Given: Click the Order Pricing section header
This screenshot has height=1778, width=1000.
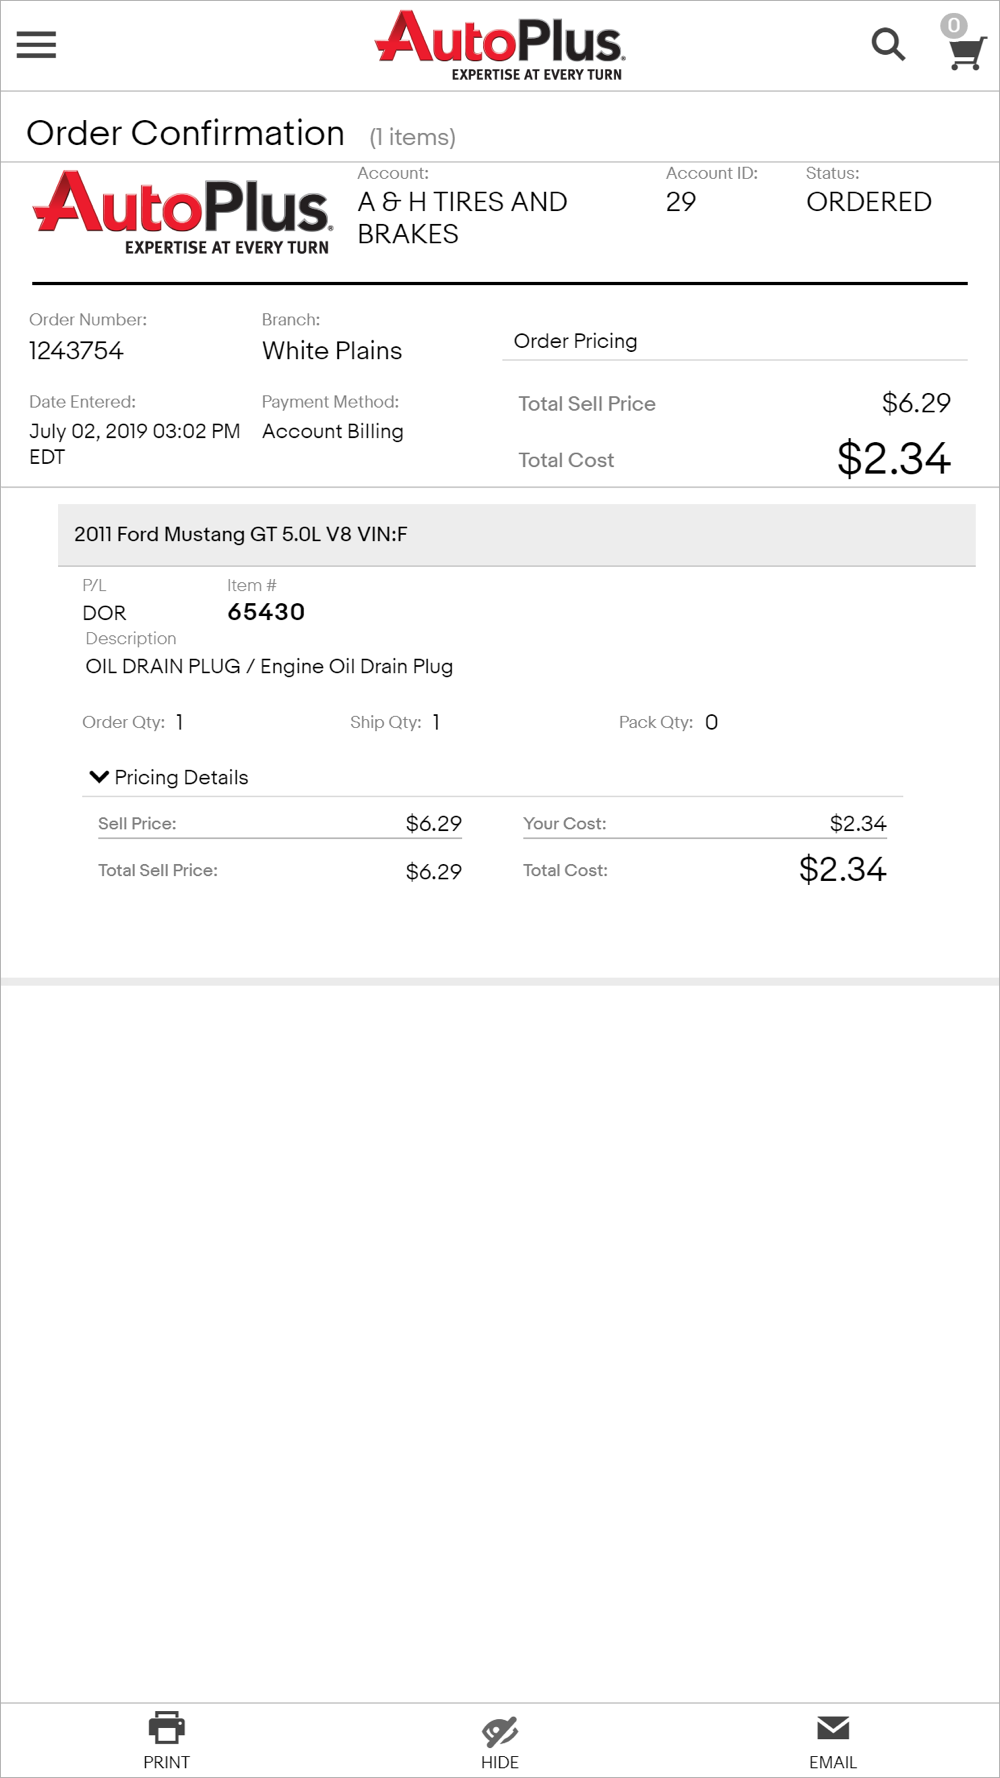Looking at the screenshot, I should click(575, 341).
